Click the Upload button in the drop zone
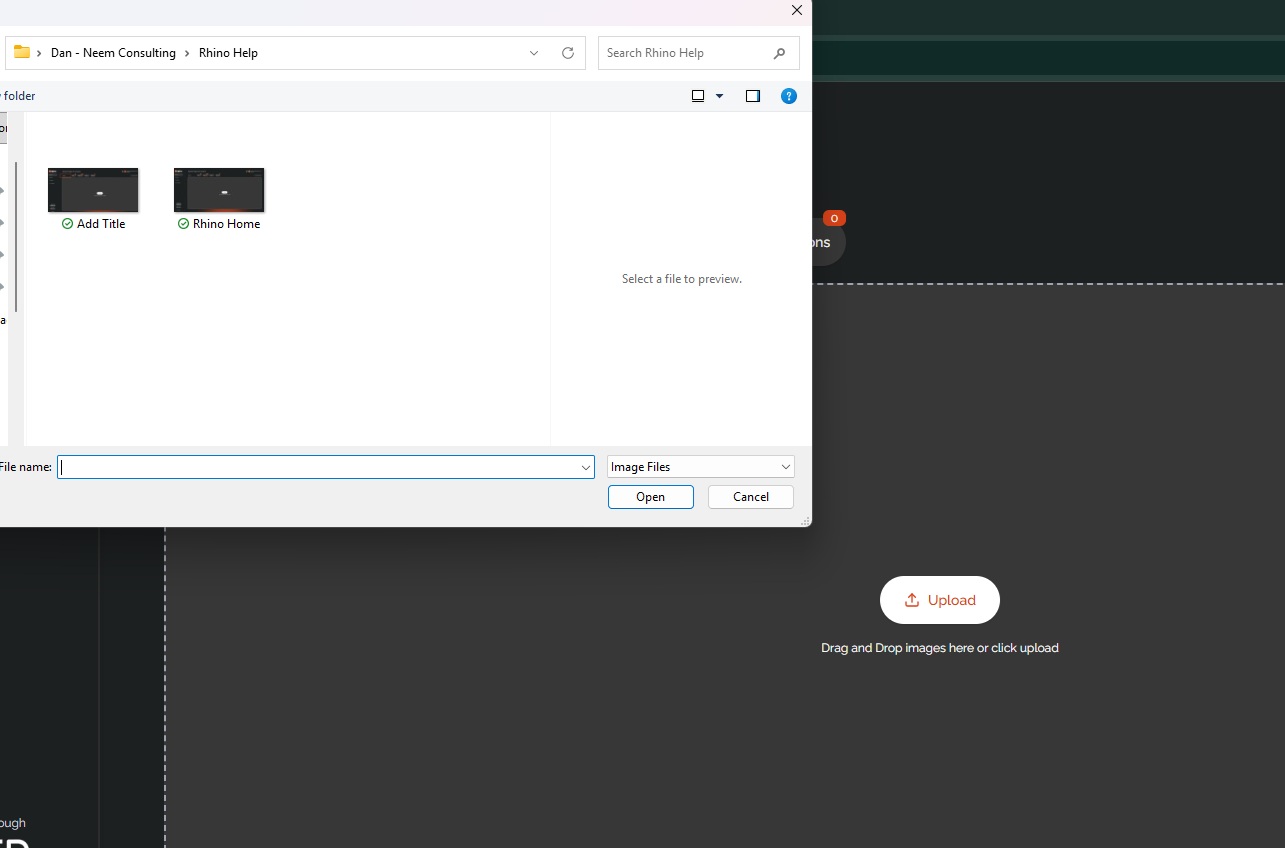This screenshot has width=1285, height=848. [940, 600]
